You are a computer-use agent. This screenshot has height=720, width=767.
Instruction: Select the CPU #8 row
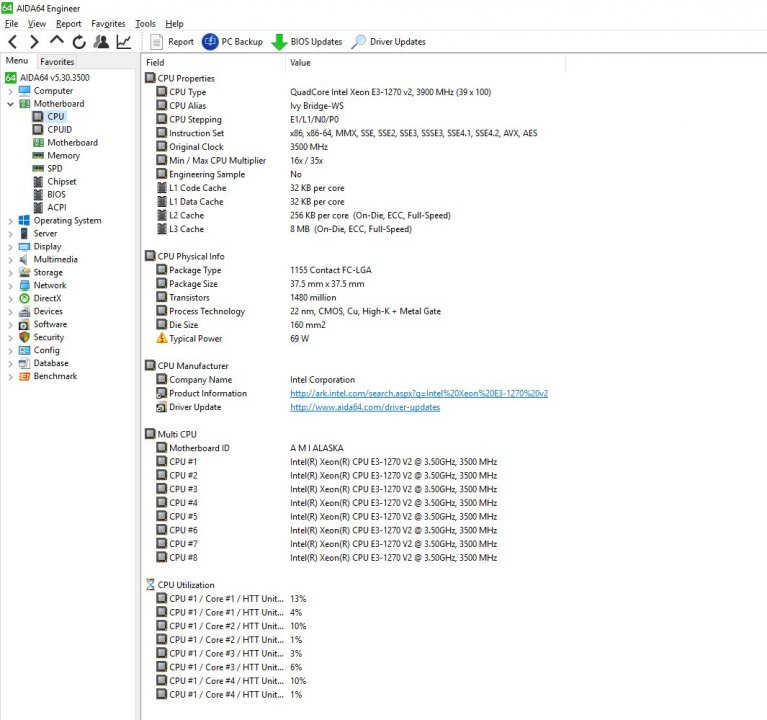326,558
